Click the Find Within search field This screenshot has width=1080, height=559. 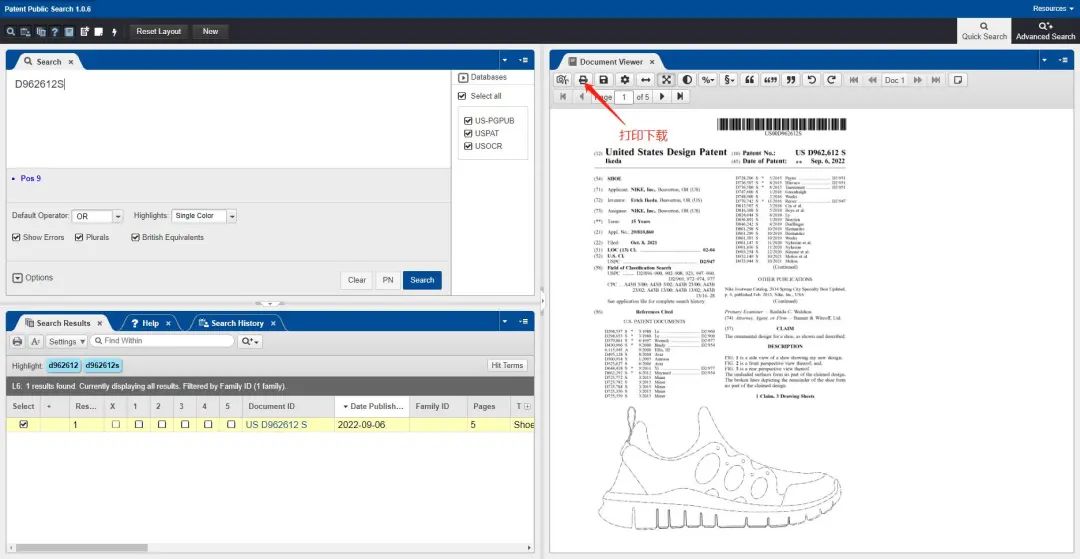click(160, 341)
